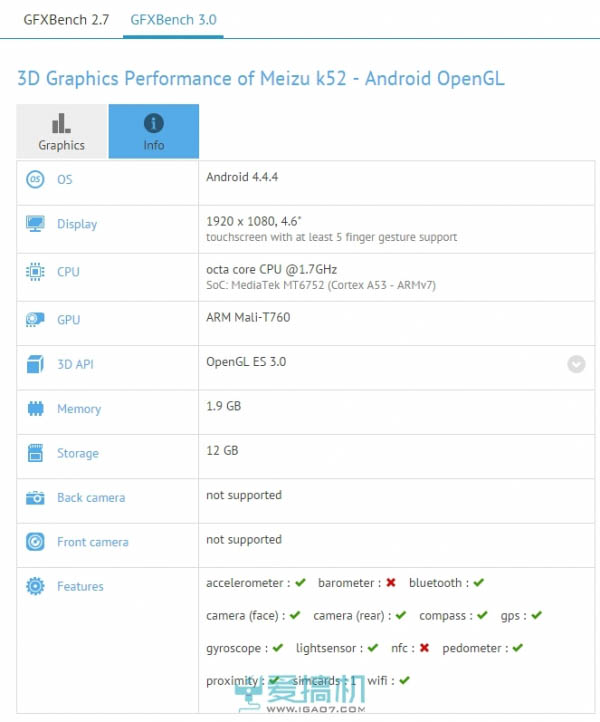The image size is (600, 722).
Task: Click the CPU chip icon
Action: 36,271
